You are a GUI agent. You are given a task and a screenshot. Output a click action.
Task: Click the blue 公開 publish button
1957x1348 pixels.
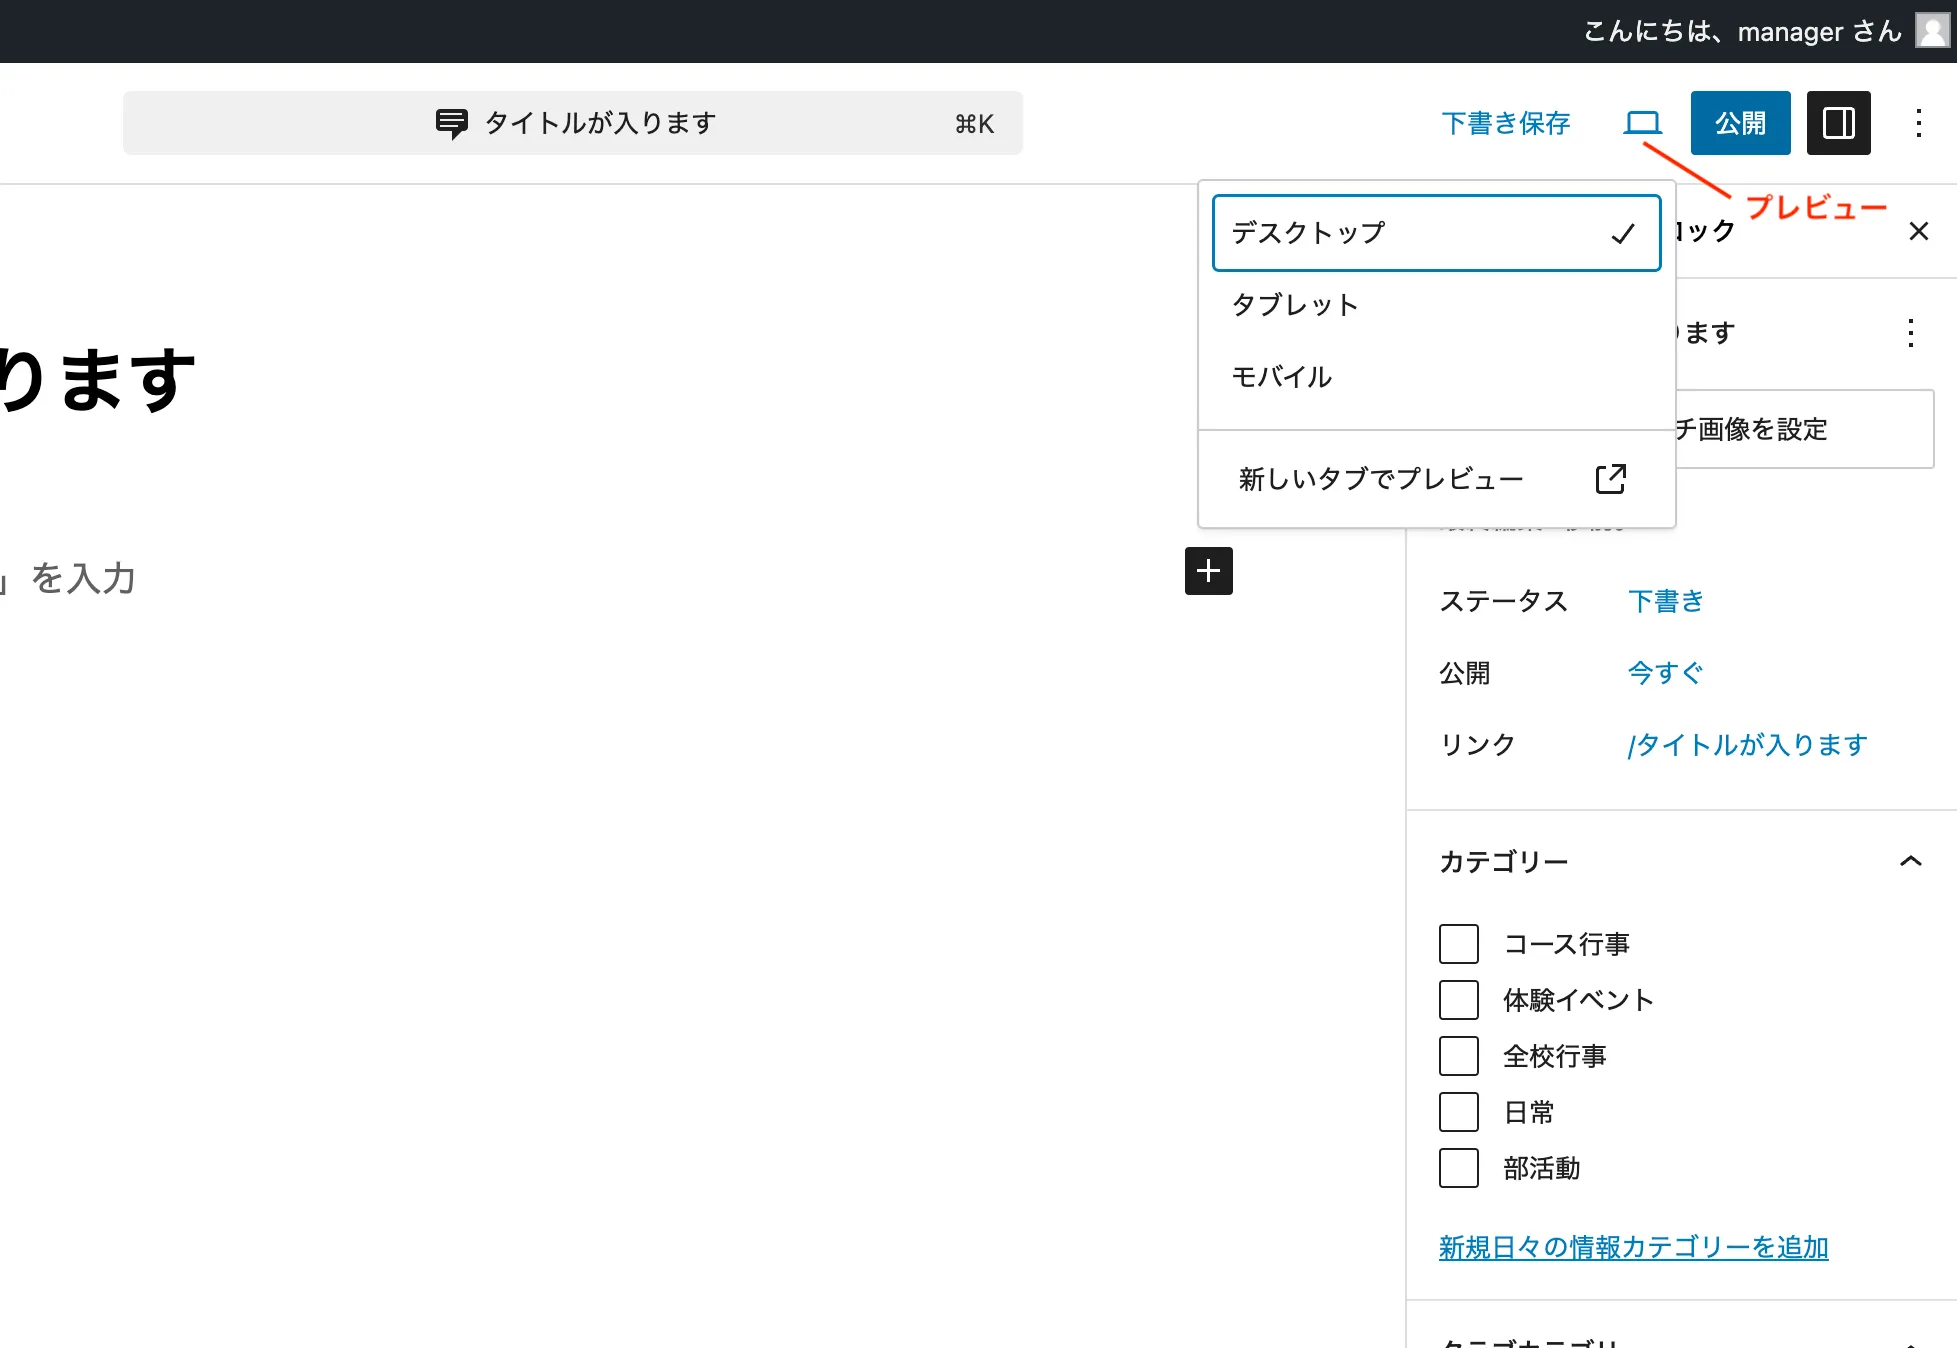1740,123
